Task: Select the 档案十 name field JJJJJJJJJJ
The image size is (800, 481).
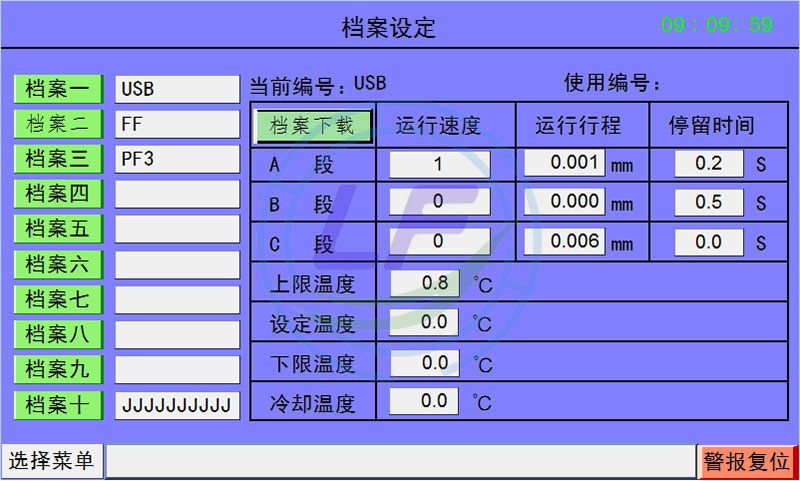Action: pyautogui.click(x=177, y=405)
